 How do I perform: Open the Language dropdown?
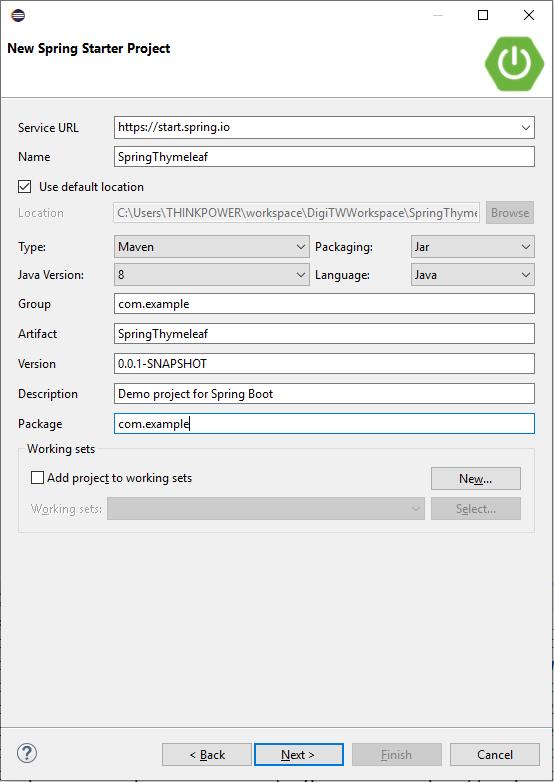pyautogui.click(x=473, y=275)
